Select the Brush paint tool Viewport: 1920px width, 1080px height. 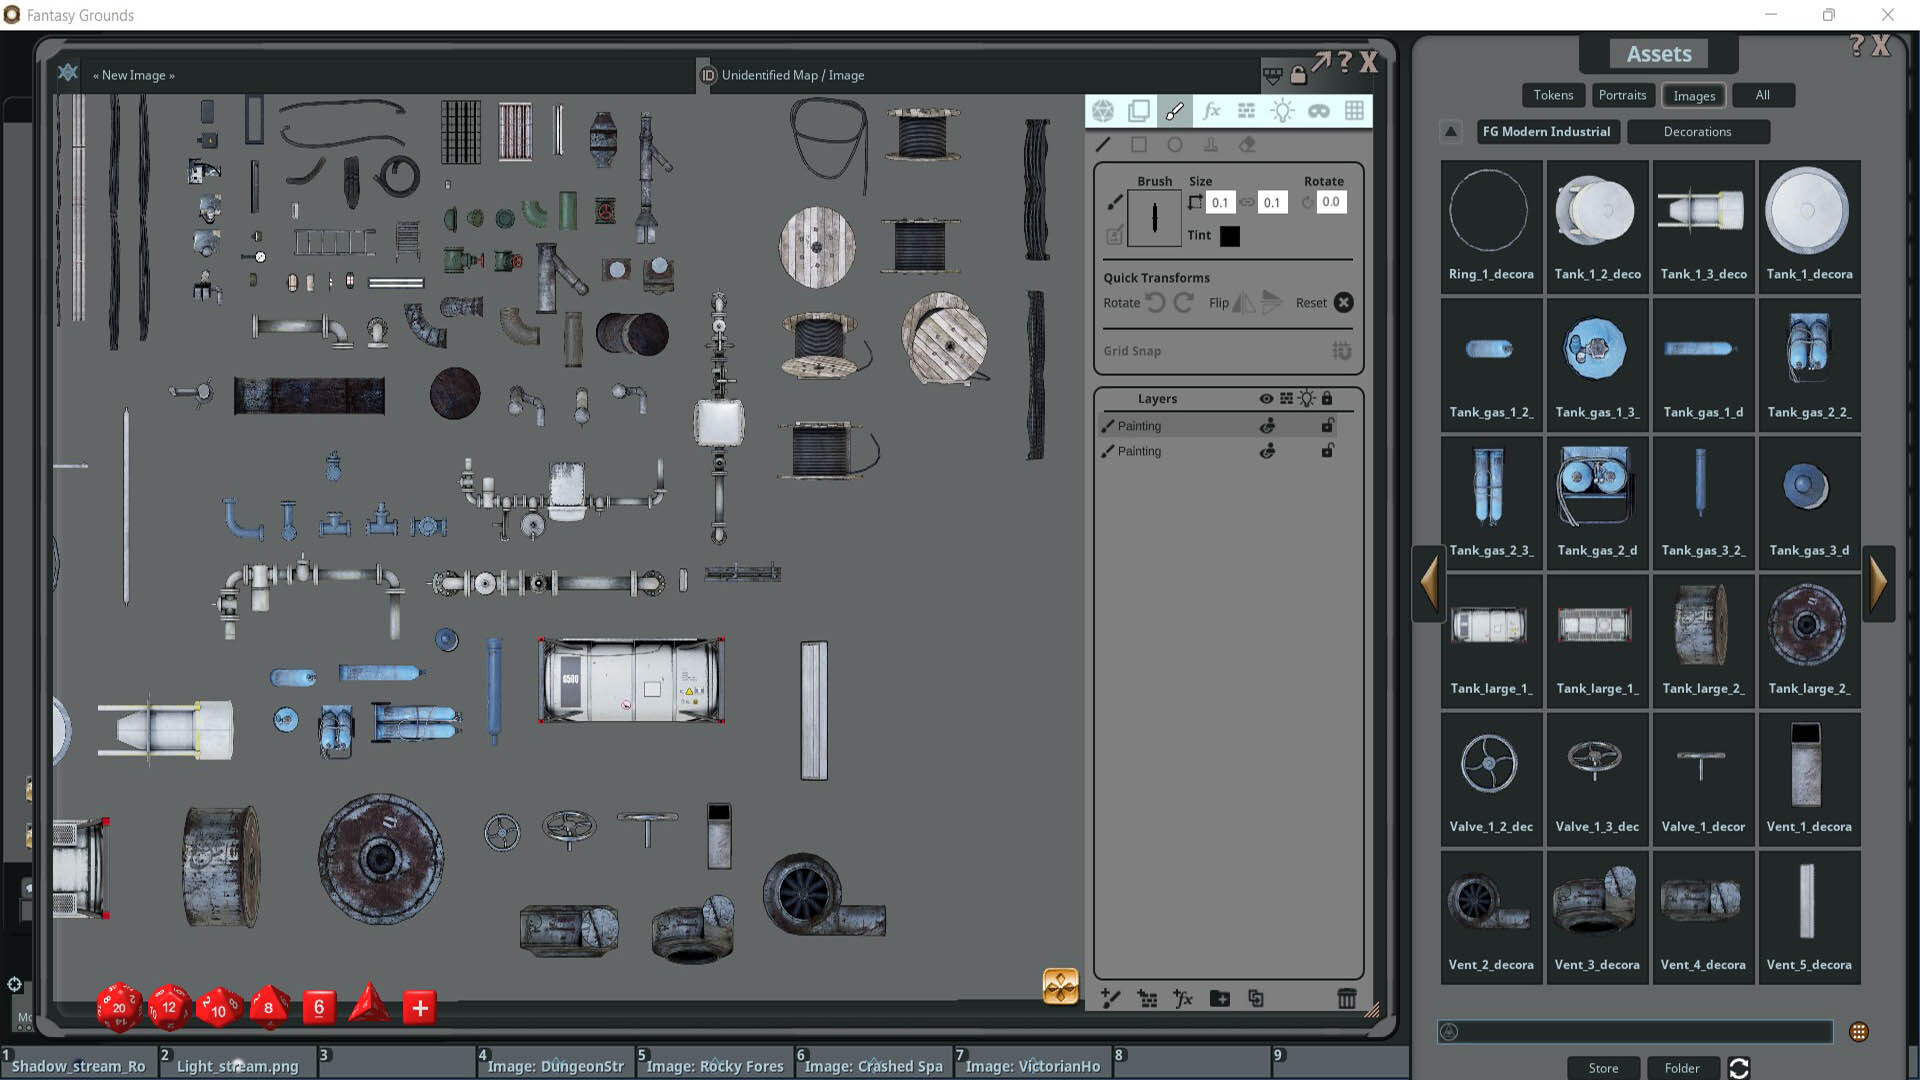point(1174,111)
